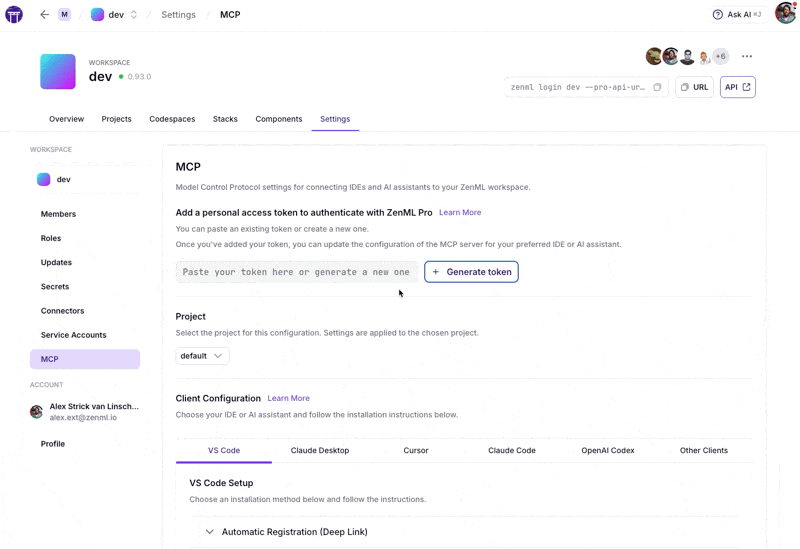Open the Settings breadcrumb
The height and width of the screenshot is (549, 800).
[178, 15]
